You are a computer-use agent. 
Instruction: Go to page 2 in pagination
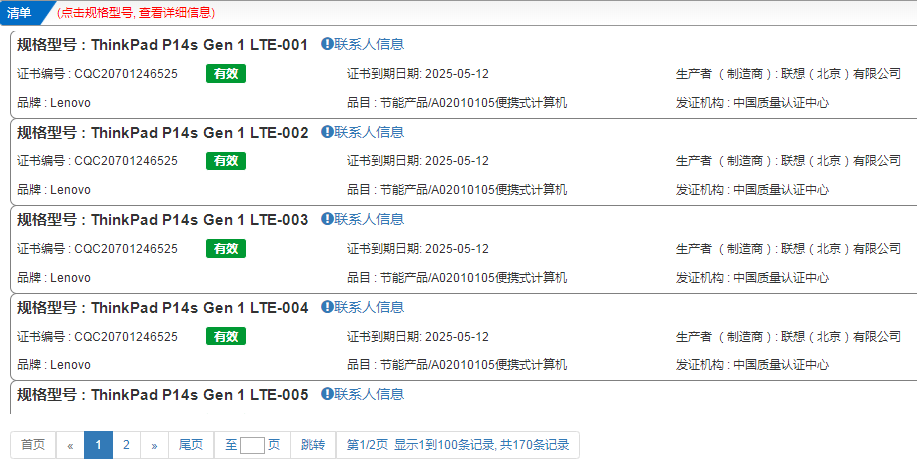pos(126,445)
